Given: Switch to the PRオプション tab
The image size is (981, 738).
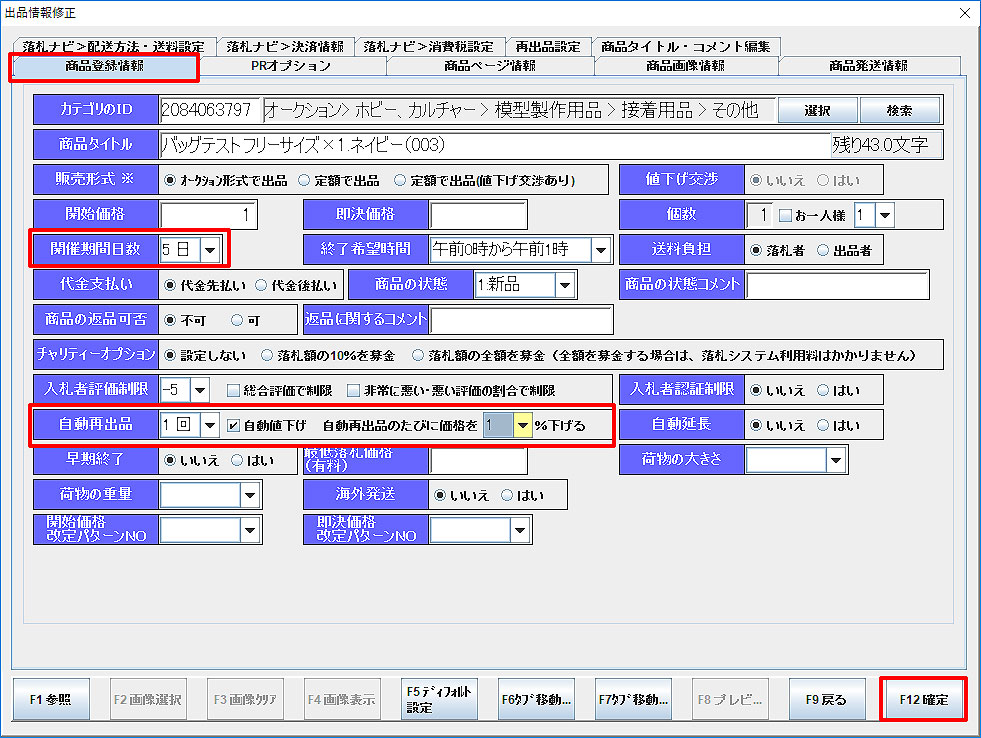Looking at the screenshot, I should point(291,66).
